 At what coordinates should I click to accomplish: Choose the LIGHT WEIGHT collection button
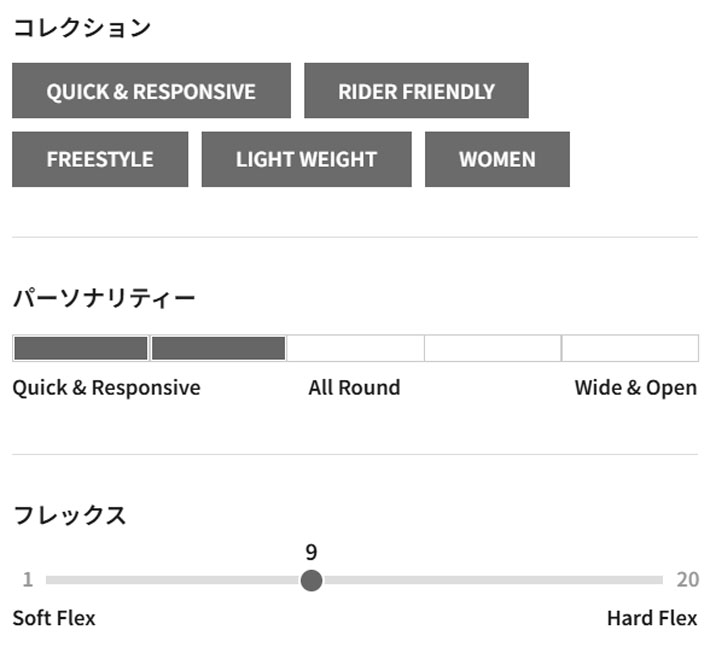tap(306, 159)
